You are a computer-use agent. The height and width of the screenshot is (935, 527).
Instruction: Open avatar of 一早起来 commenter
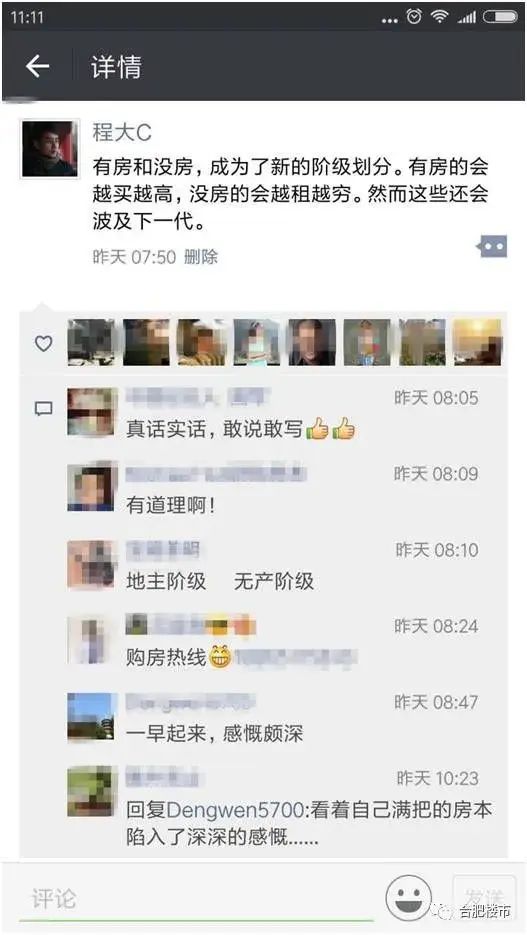pos(91,716)
